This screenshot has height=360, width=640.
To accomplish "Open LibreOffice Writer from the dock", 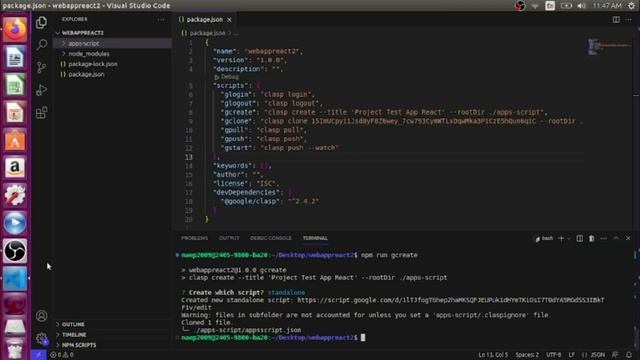I will pyautogui.click(x=15, y=57).
